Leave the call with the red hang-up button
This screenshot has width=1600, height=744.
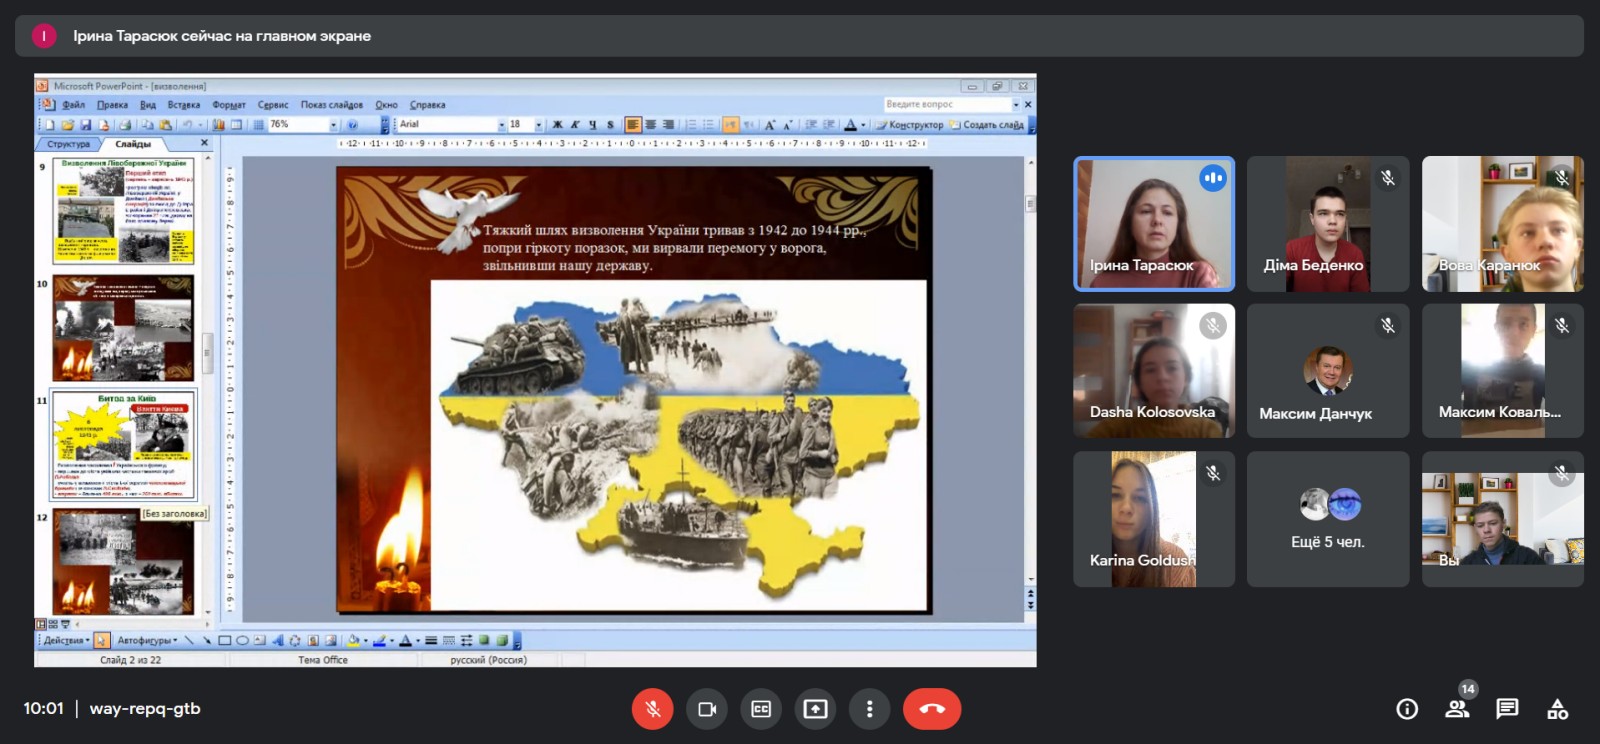tap(931, 709)
